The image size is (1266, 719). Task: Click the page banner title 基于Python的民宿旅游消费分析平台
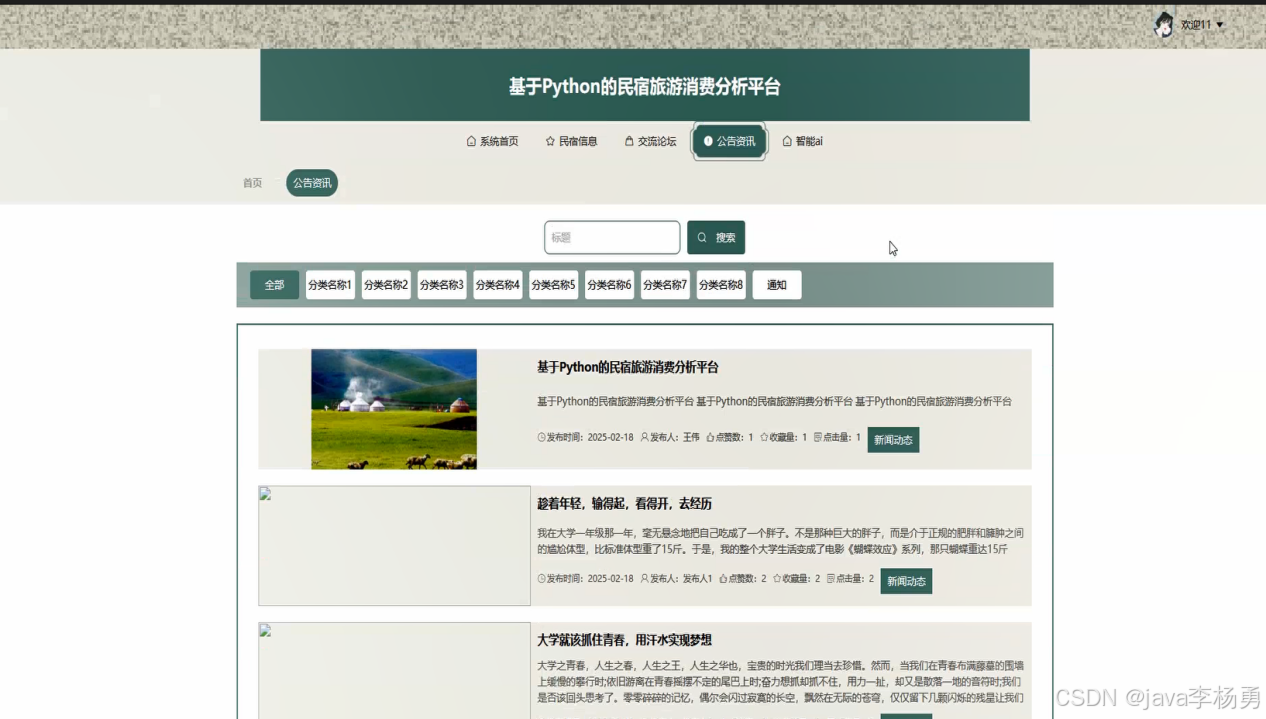644,87
